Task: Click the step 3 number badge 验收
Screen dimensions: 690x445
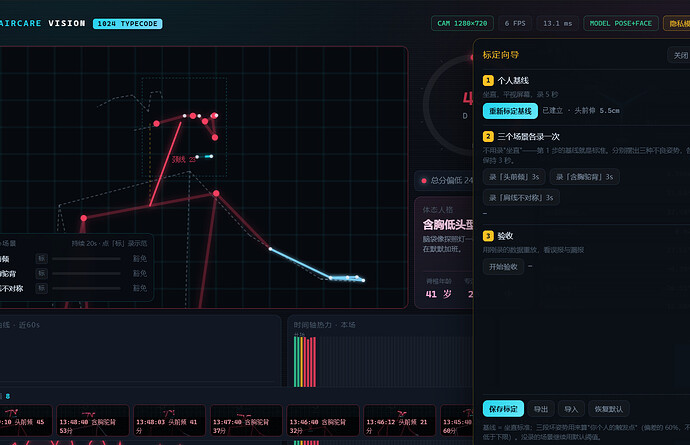Action: [x=488, y=236]
